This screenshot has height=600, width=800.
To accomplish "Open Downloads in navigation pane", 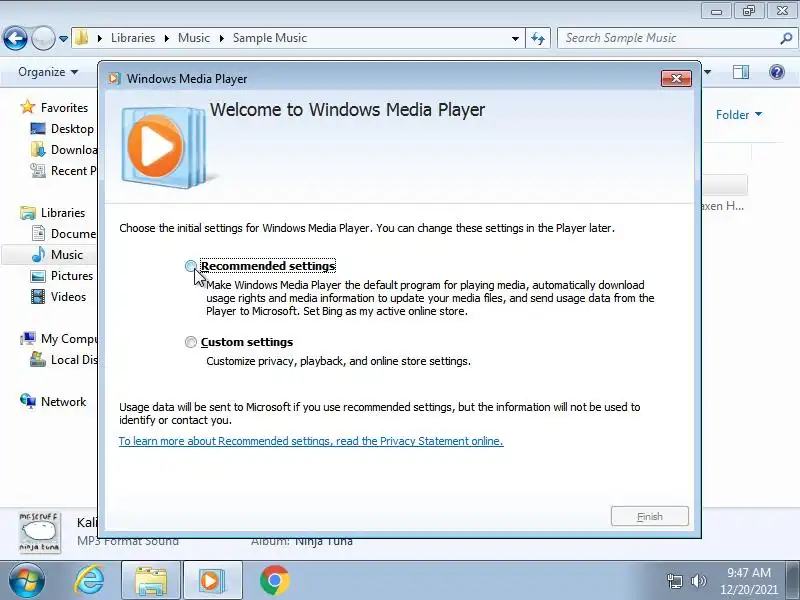I will [73, 149].
